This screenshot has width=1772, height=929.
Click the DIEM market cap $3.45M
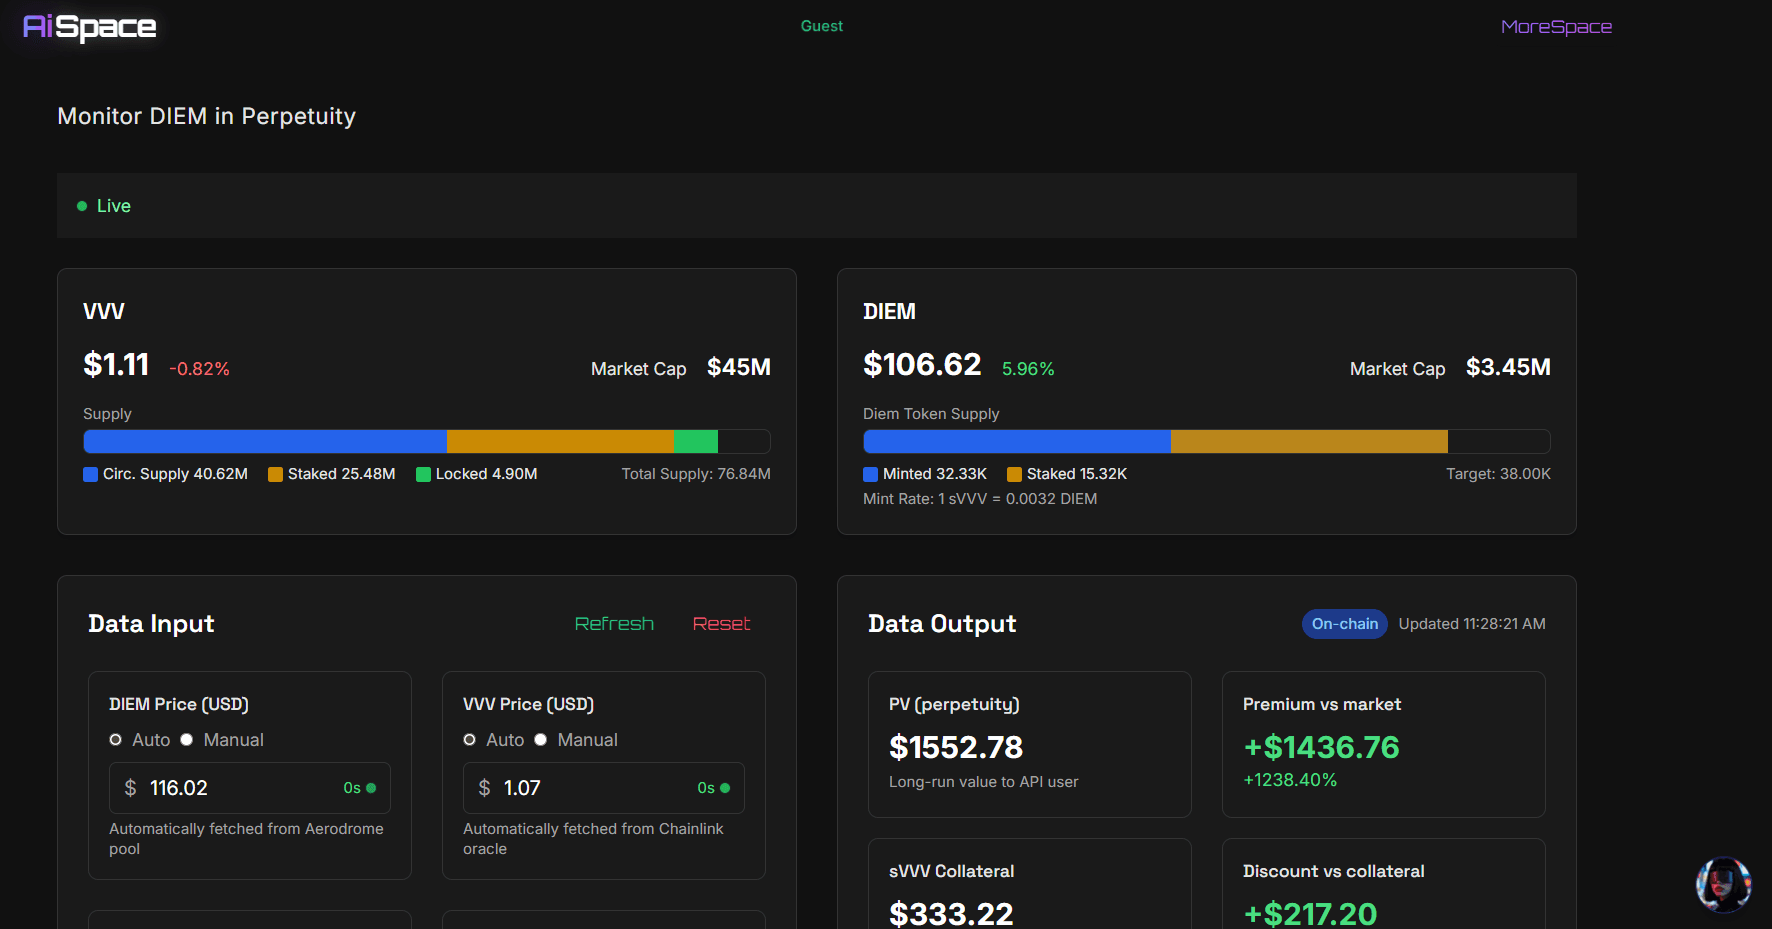(x=1508, y=367)
